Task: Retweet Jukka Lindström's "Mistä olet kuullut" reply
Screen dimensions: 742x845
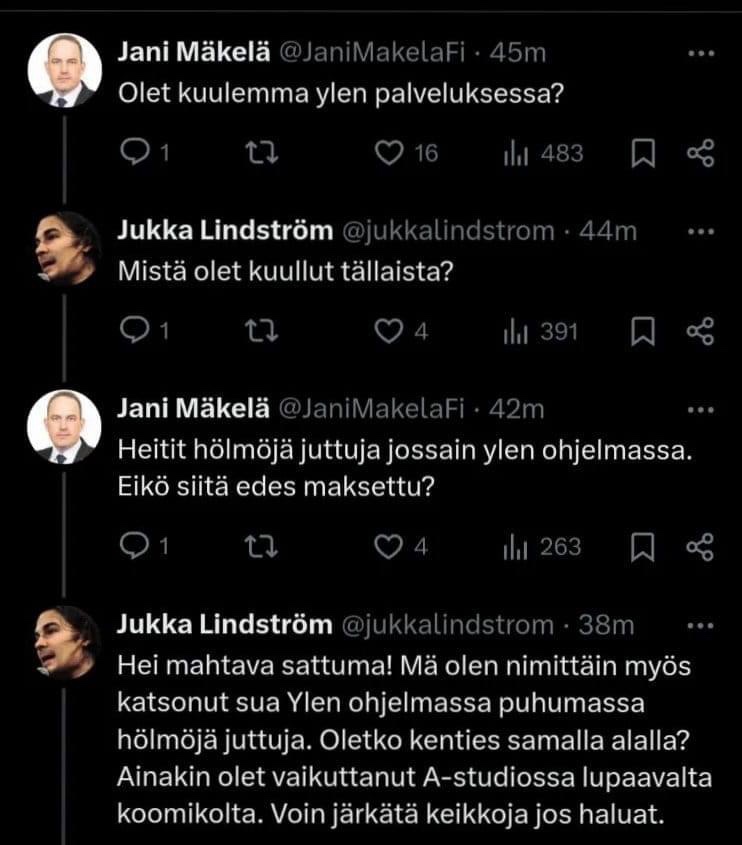Action: coord(260,325)
